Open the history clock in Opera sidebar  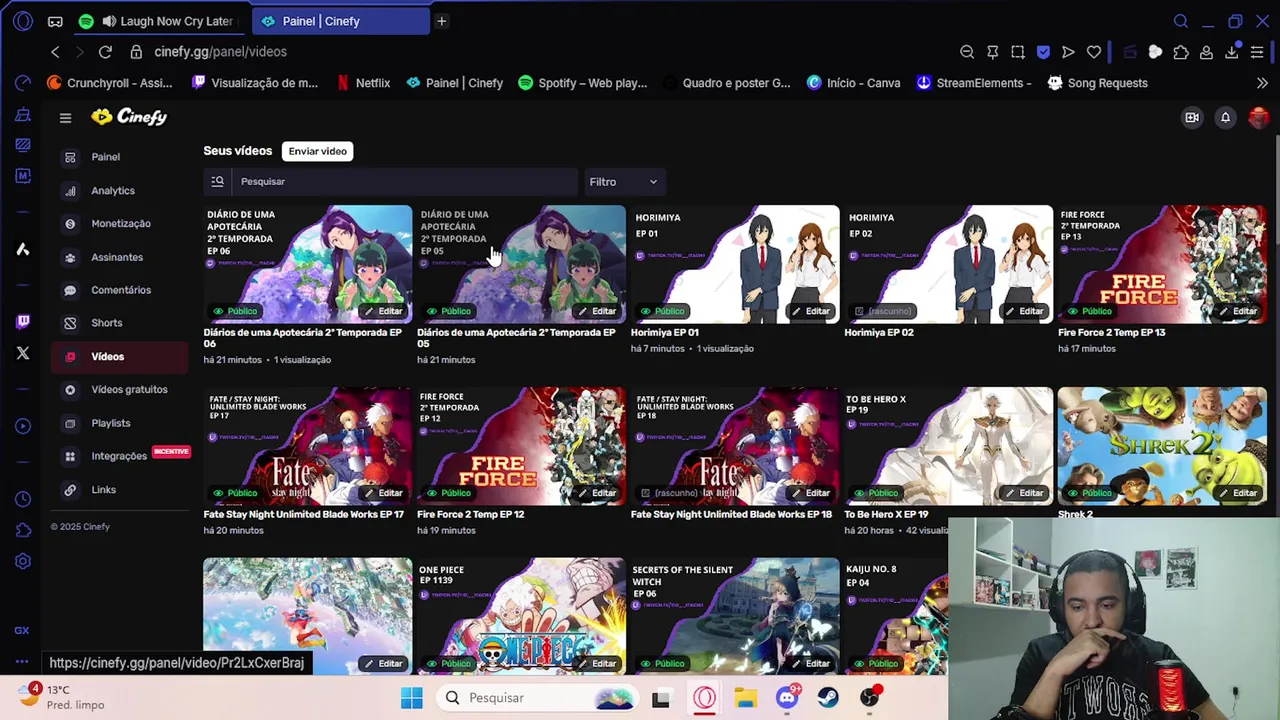click(x=22, y=499)
